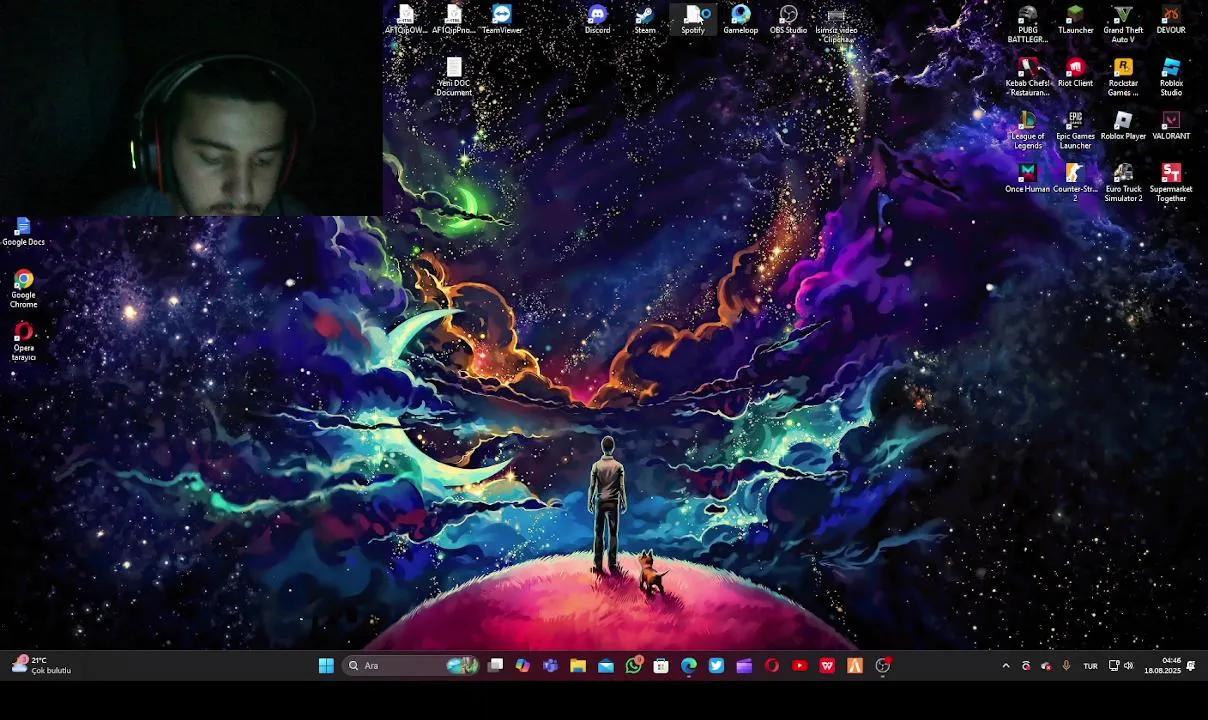Select the Supermarket Together shortcut
The width and height of the screenshot is (1208, 720).
point(1171,183)
